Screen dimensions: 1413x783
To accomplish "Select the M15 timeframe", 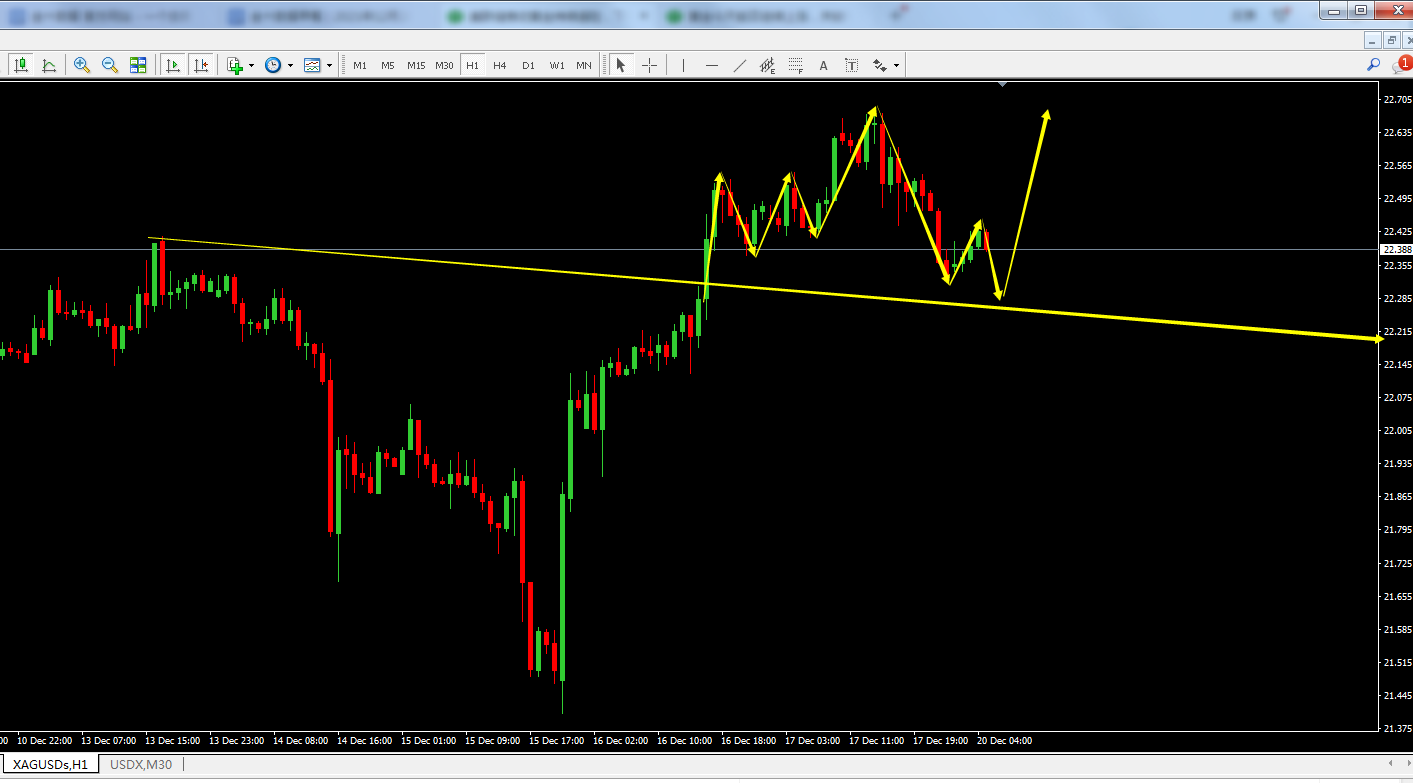I will (416, 65).
